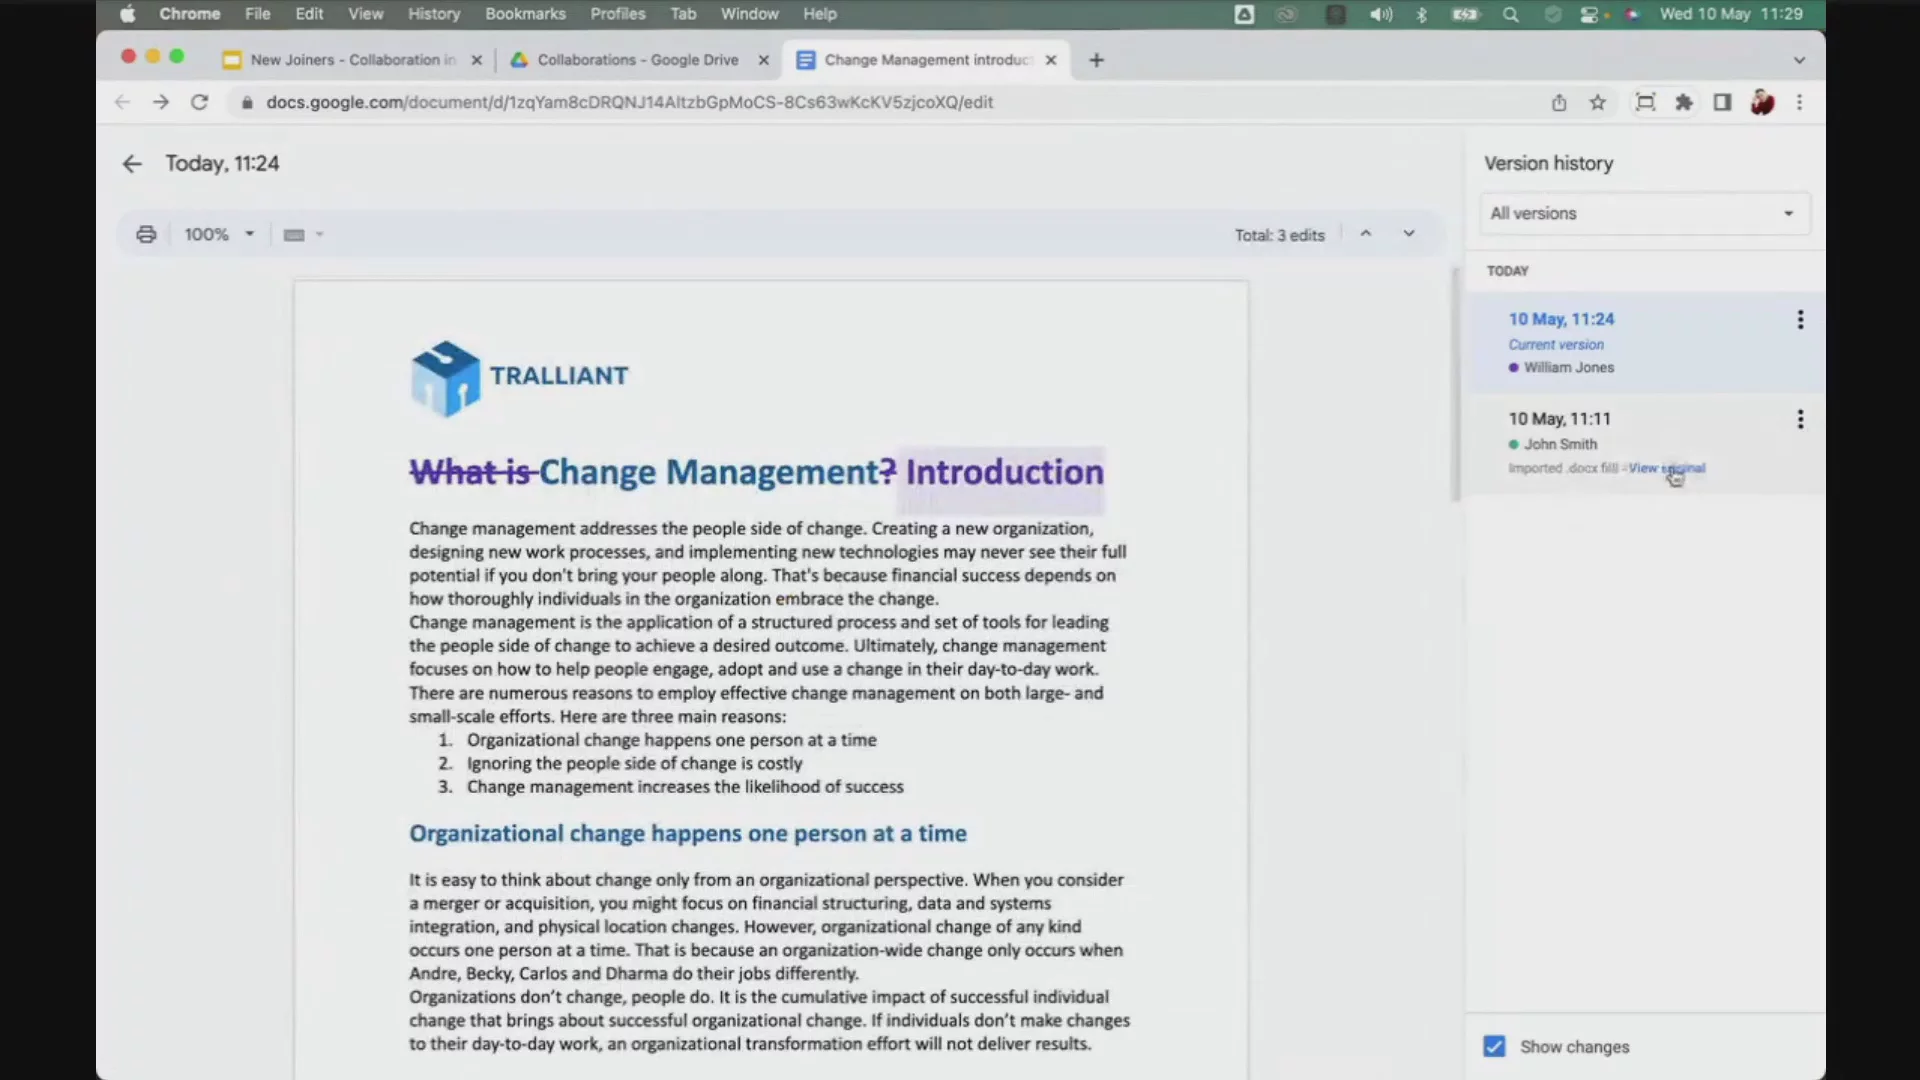1920x1080 pixels.
Task: Close the New Joiners browser tab
Action: coord(477,60)
